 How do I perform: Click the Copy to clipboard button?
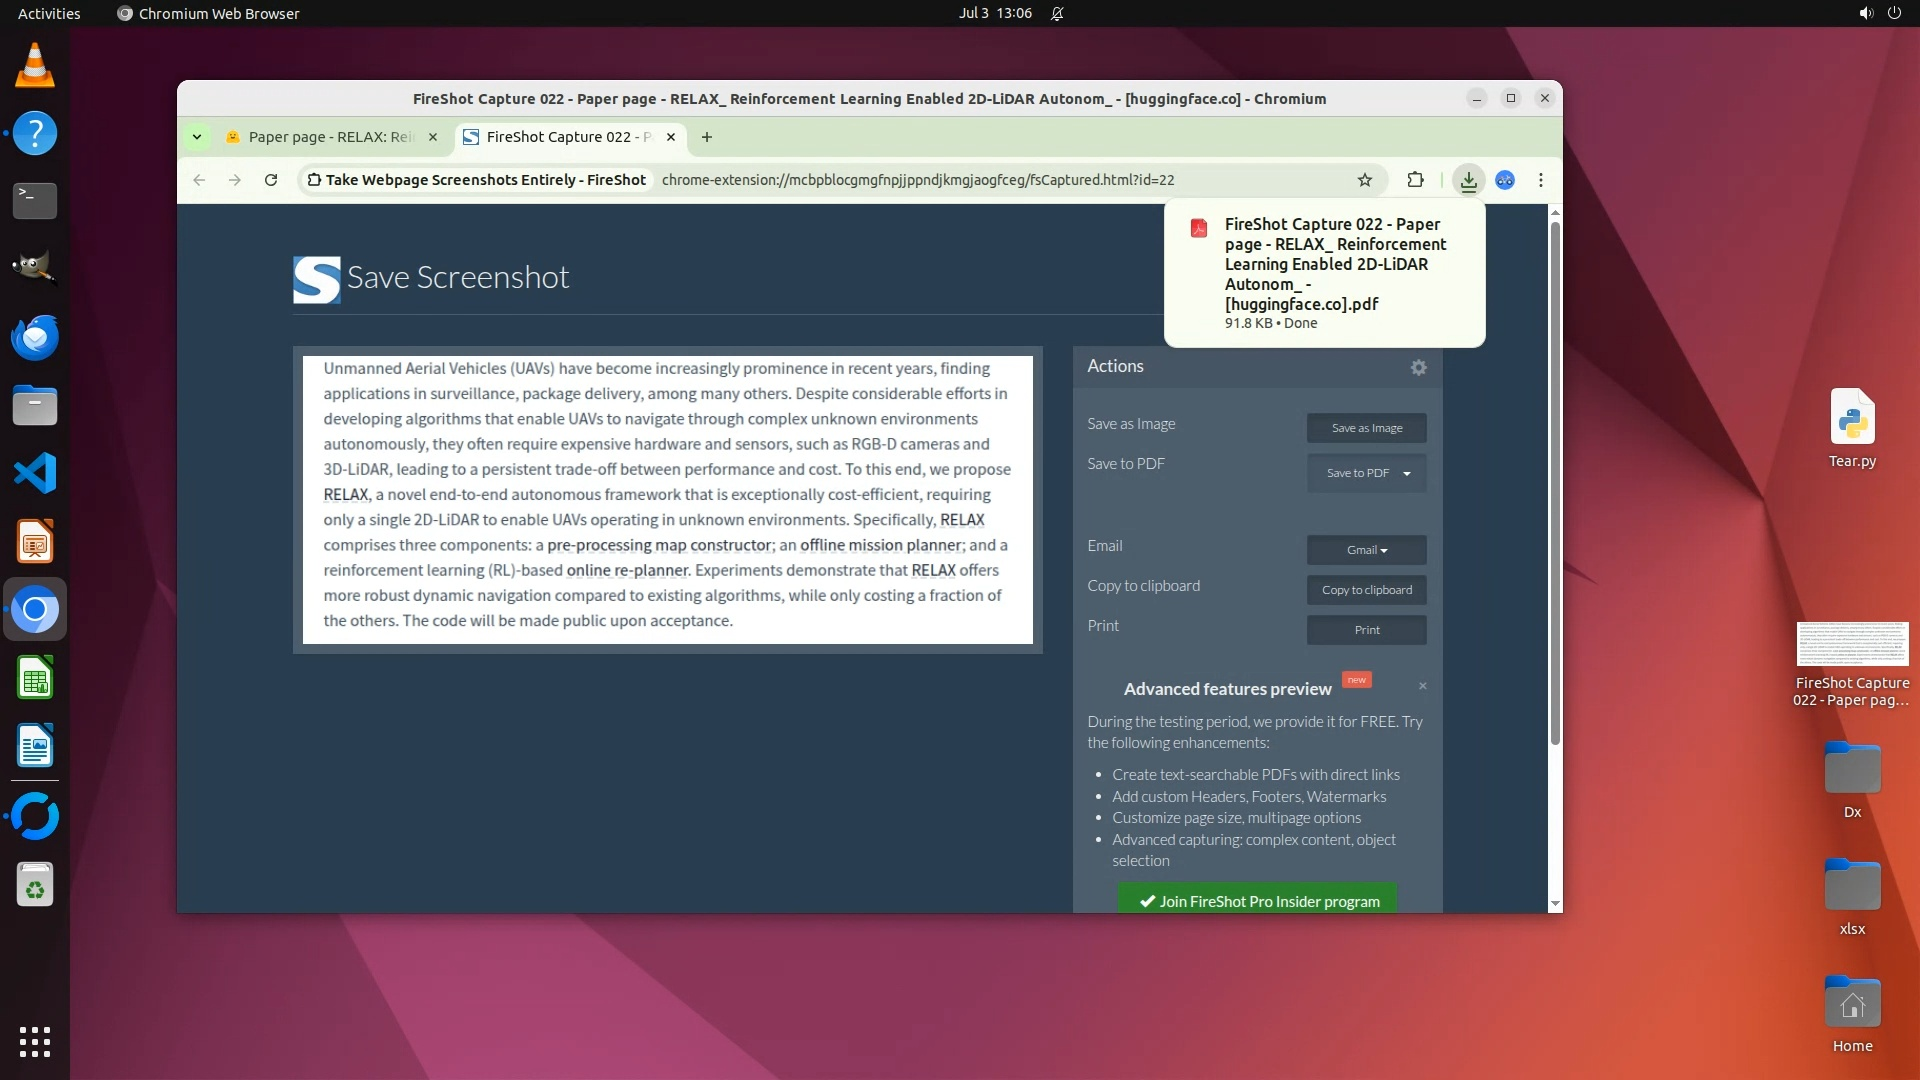coord(1366,590)
